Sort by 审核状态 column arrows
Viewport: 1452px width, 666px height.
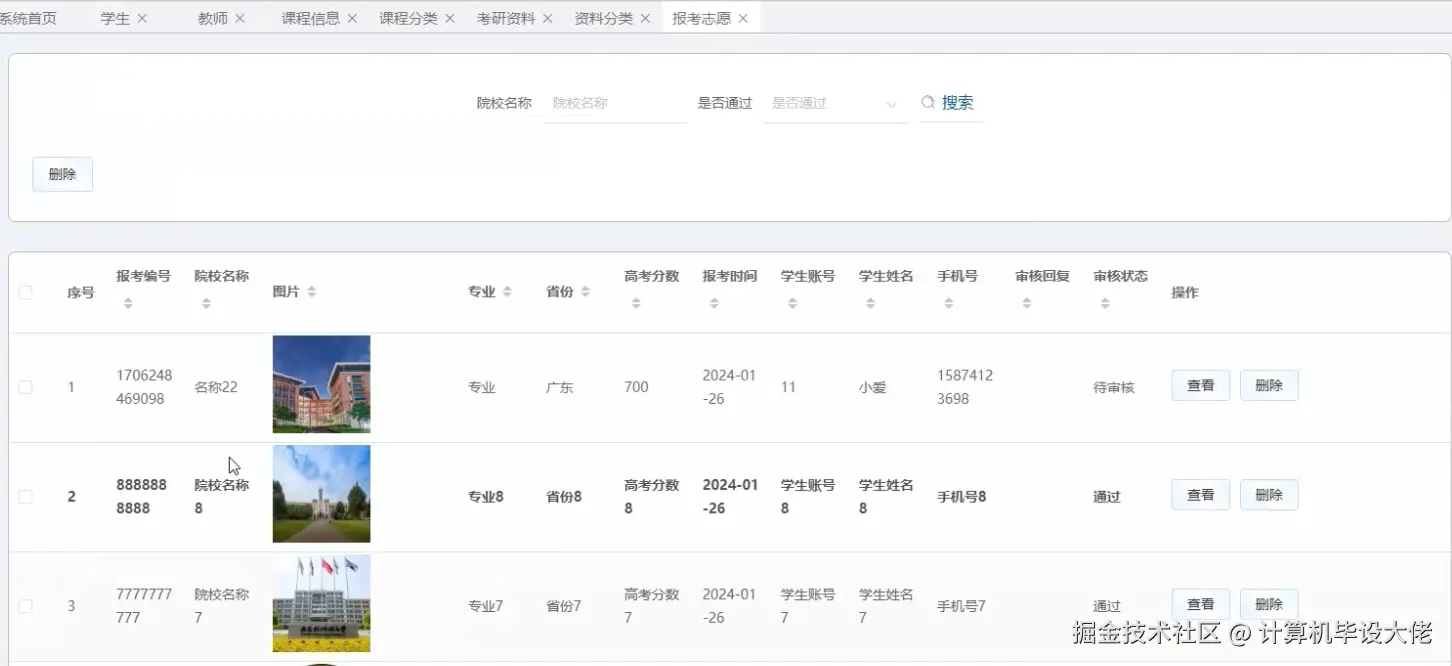point(1105,302)
